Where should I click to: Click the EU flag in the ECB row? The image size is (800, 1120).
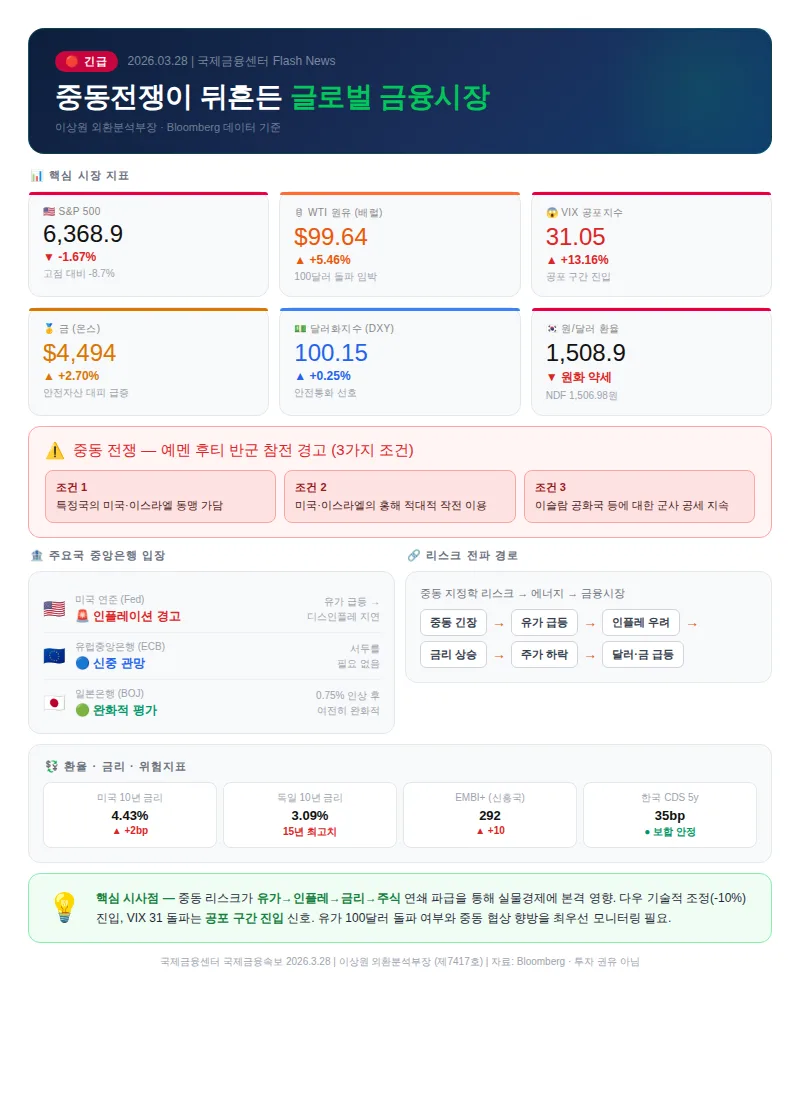pyautogui.click(x=54, y=656)
